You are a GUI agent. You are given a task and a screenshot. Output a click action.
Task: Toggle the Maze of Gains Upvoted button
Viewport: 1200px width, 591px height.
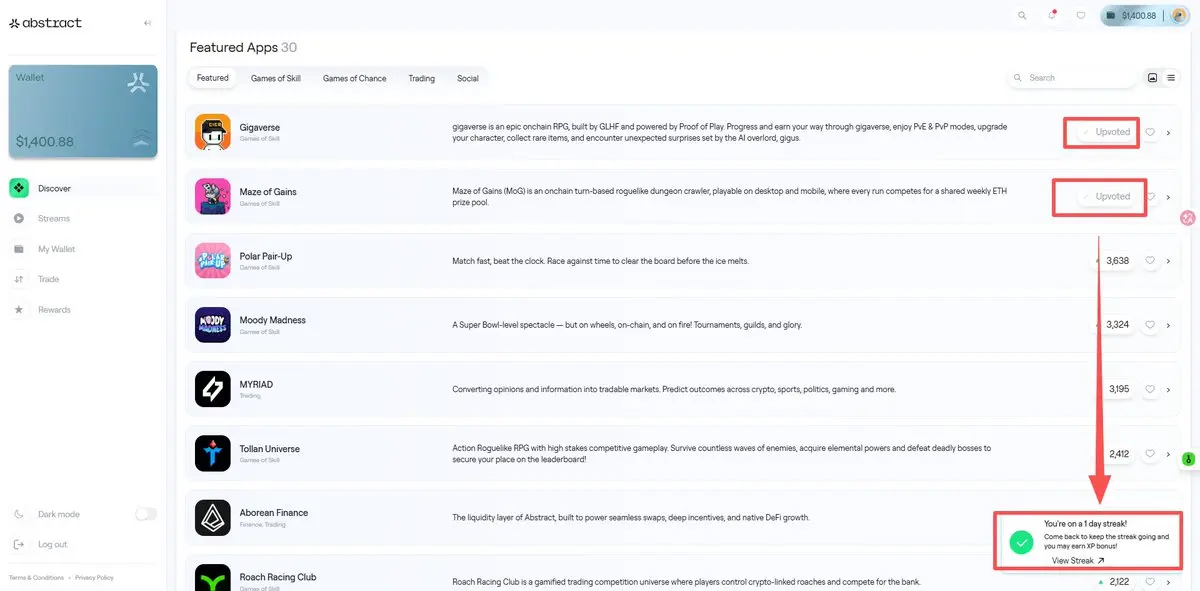1106,196
